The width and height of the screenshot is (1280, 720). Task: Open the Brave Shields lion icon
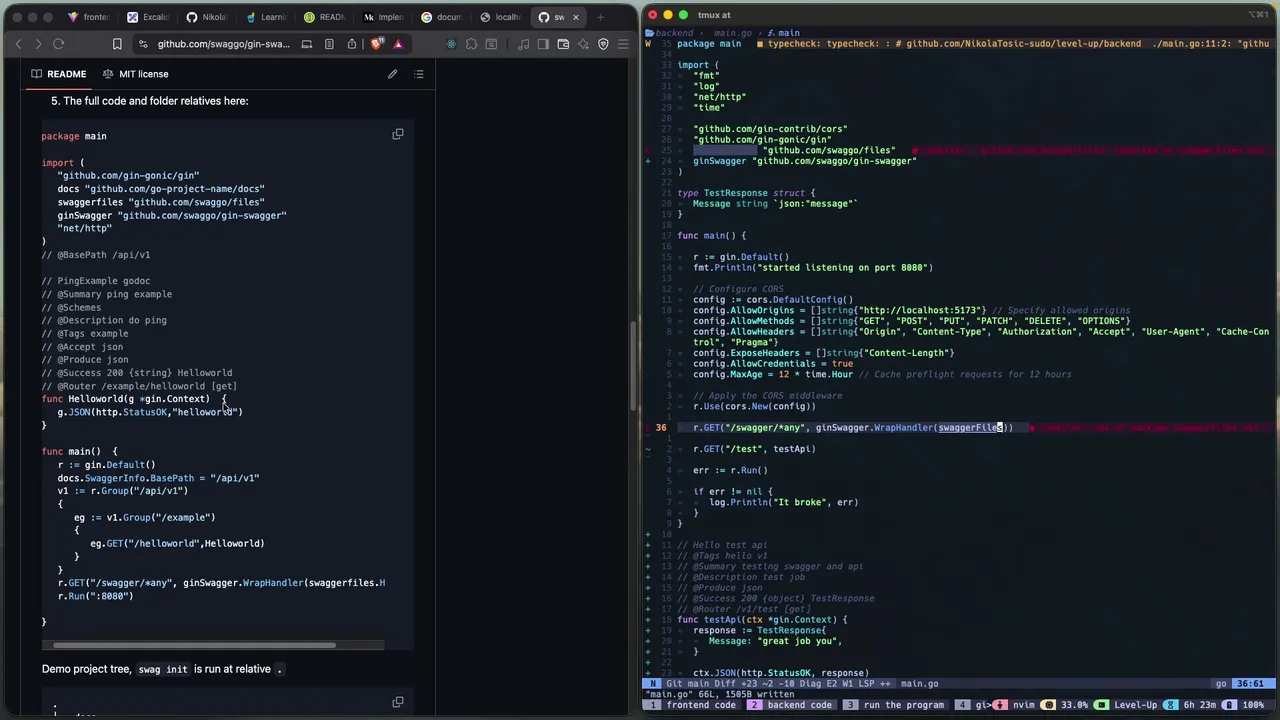(377, 44)
